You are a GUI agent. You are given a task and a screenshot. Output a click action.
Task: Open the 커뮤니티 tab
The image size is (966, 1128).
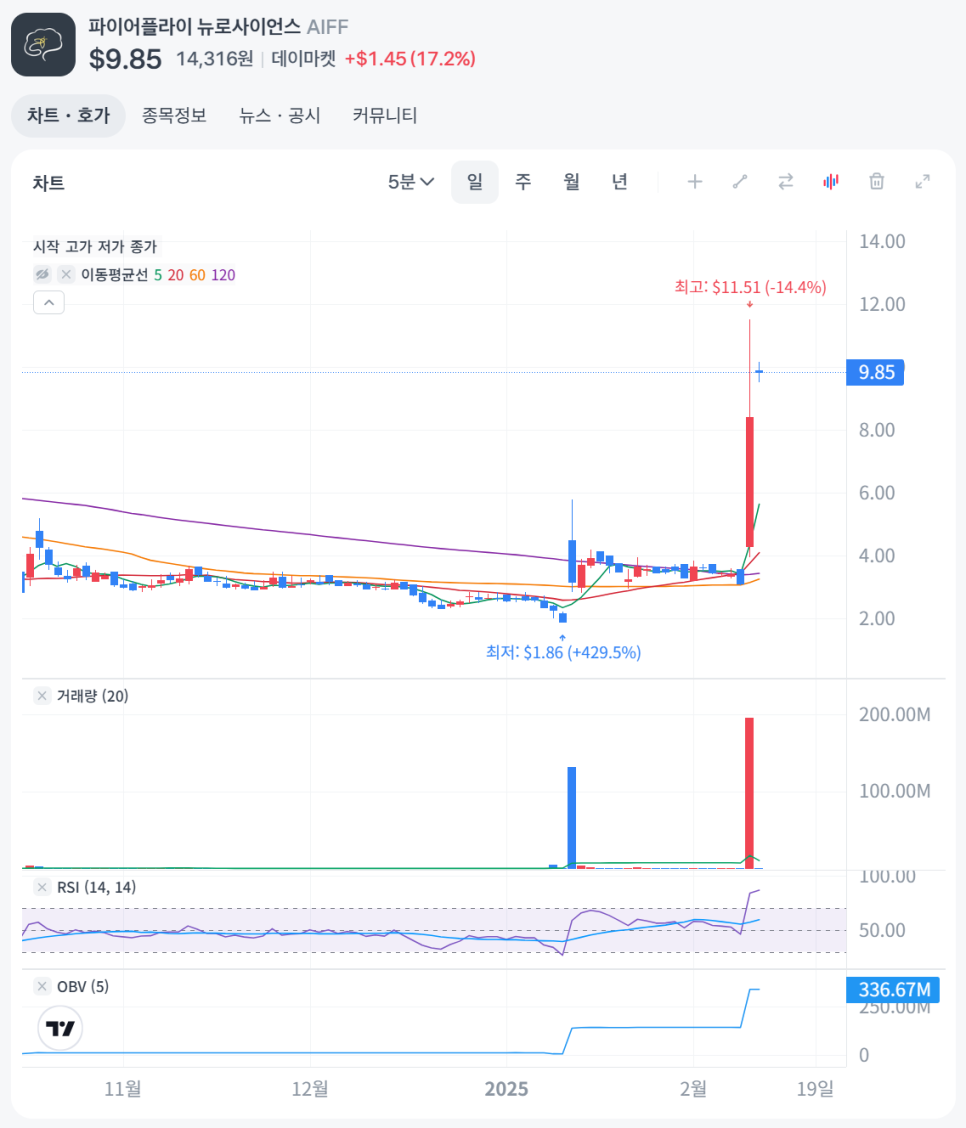coord(385,115)
